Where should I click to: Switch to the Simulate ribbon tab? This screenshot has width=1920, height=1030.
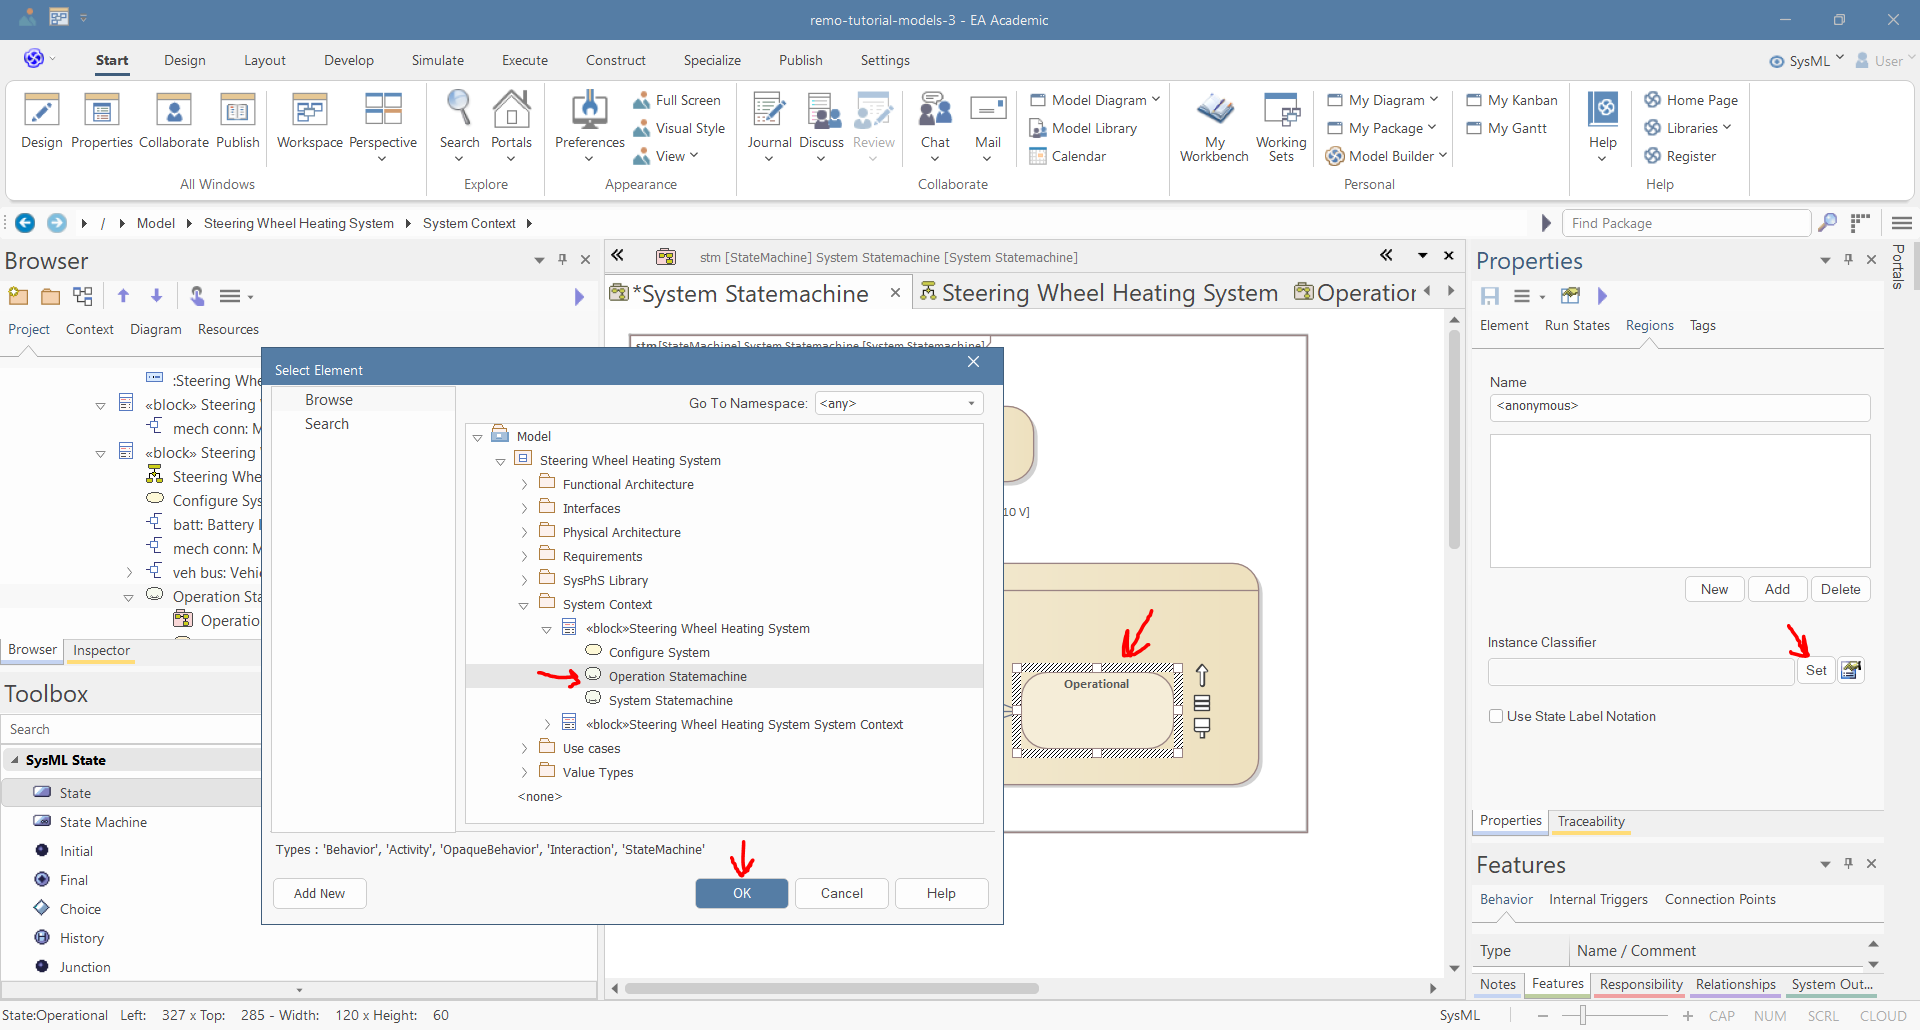point(437,60)
